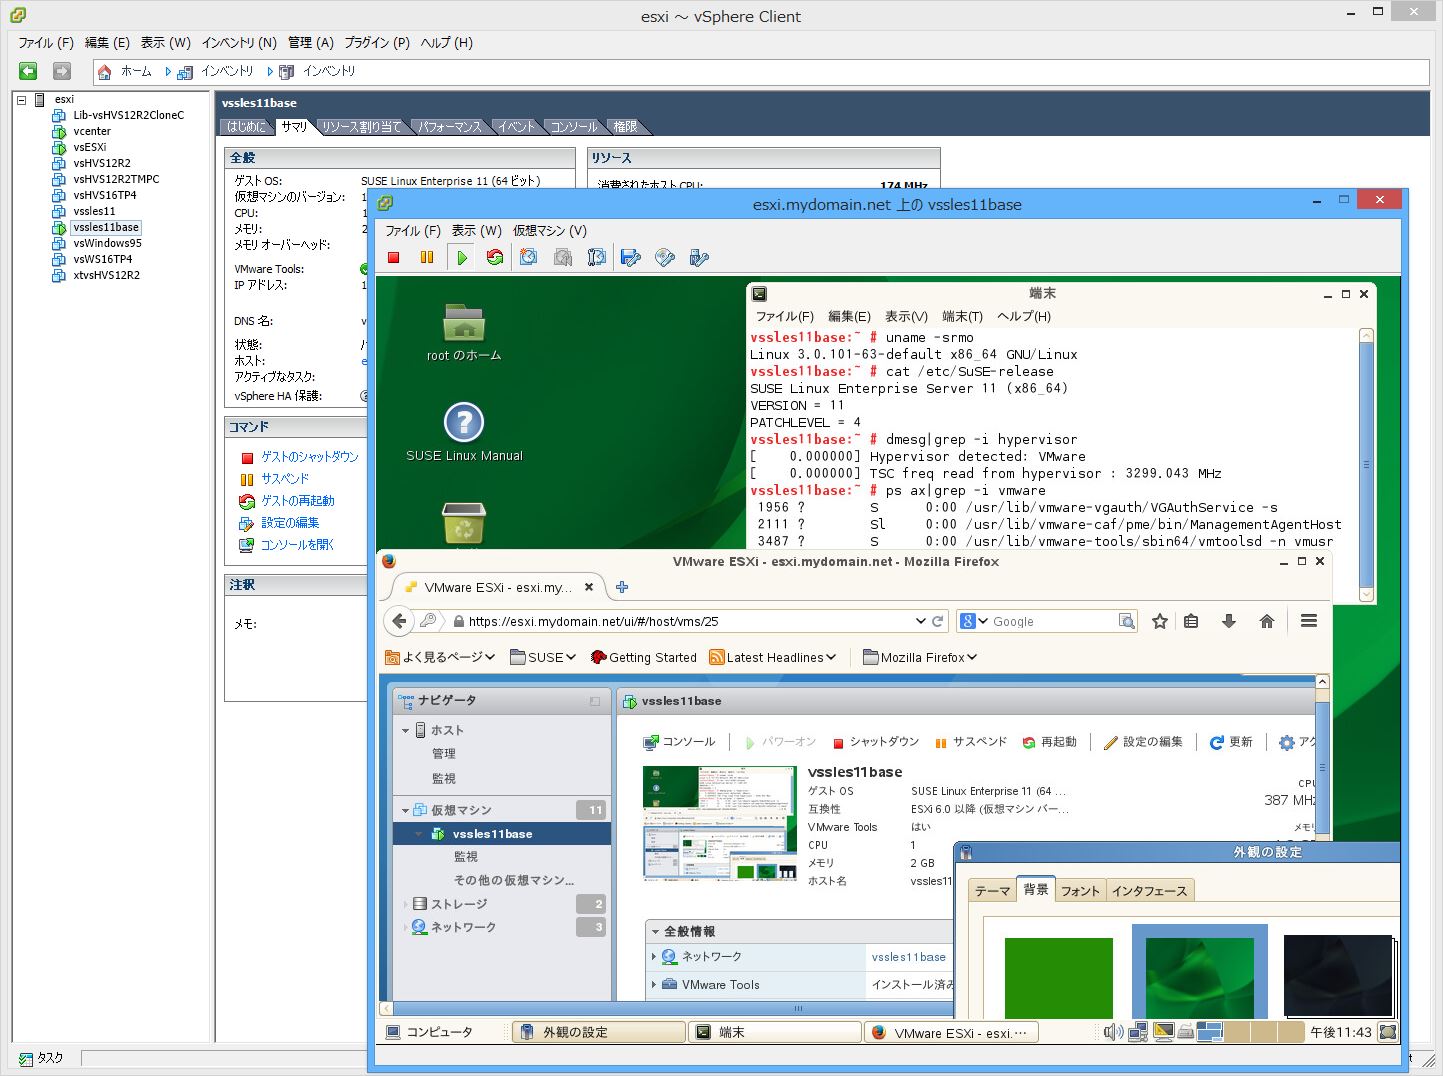1443x1076 pixels.
Task: Open 端末(T) menu in terminal window
Action: point(962,316)
